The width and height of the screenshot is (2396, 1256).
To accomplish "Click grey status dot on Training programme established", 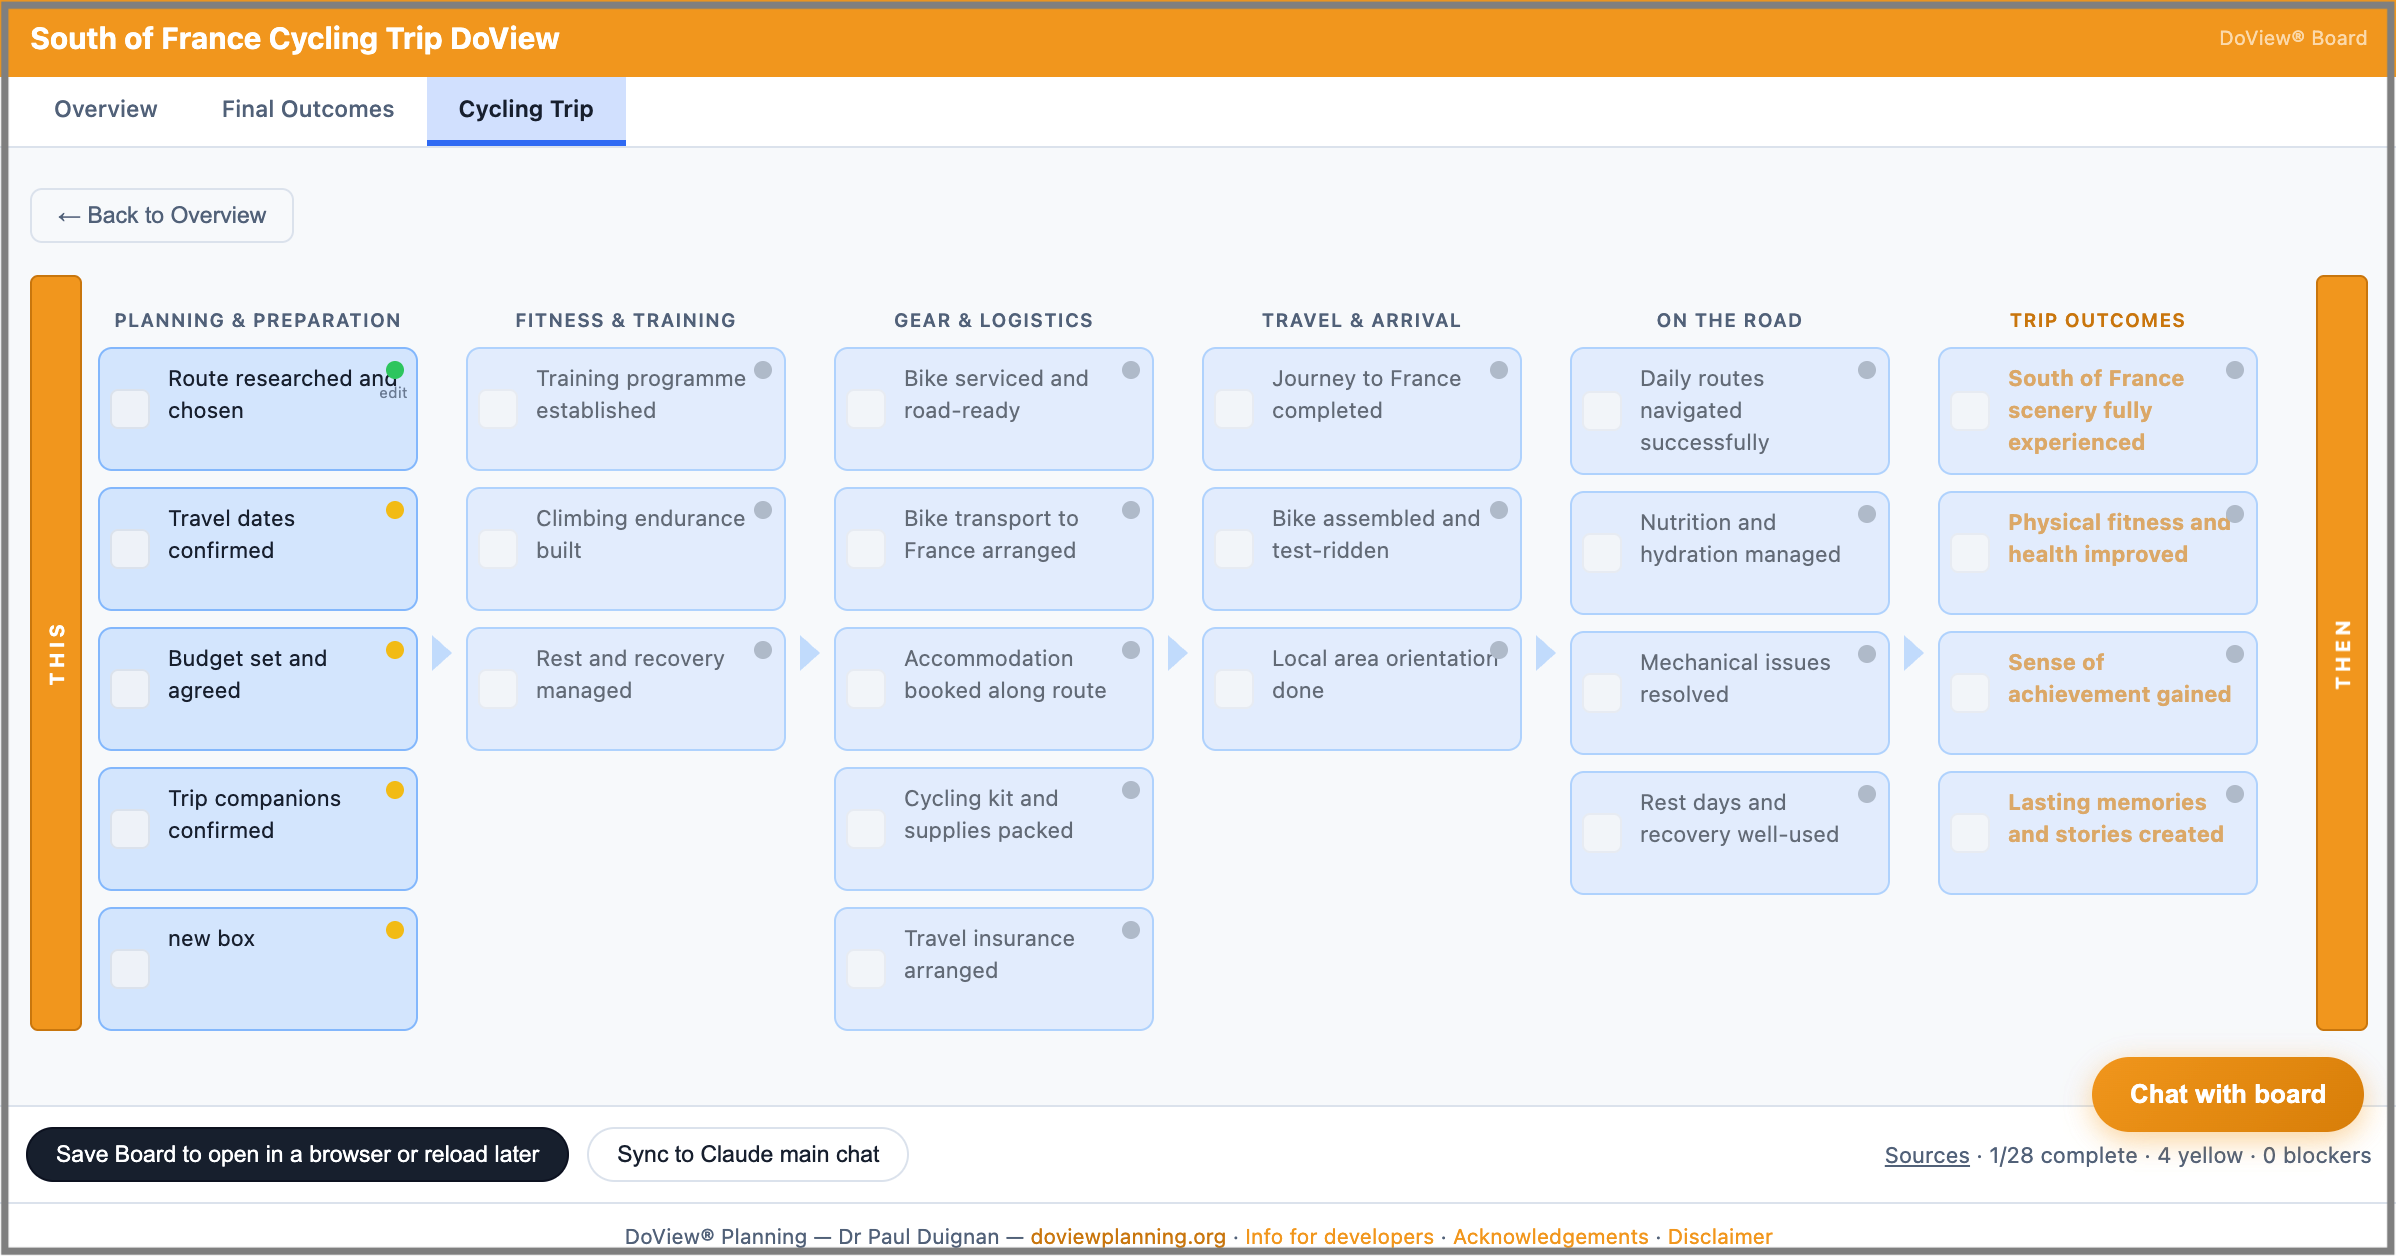I will 763,370.
